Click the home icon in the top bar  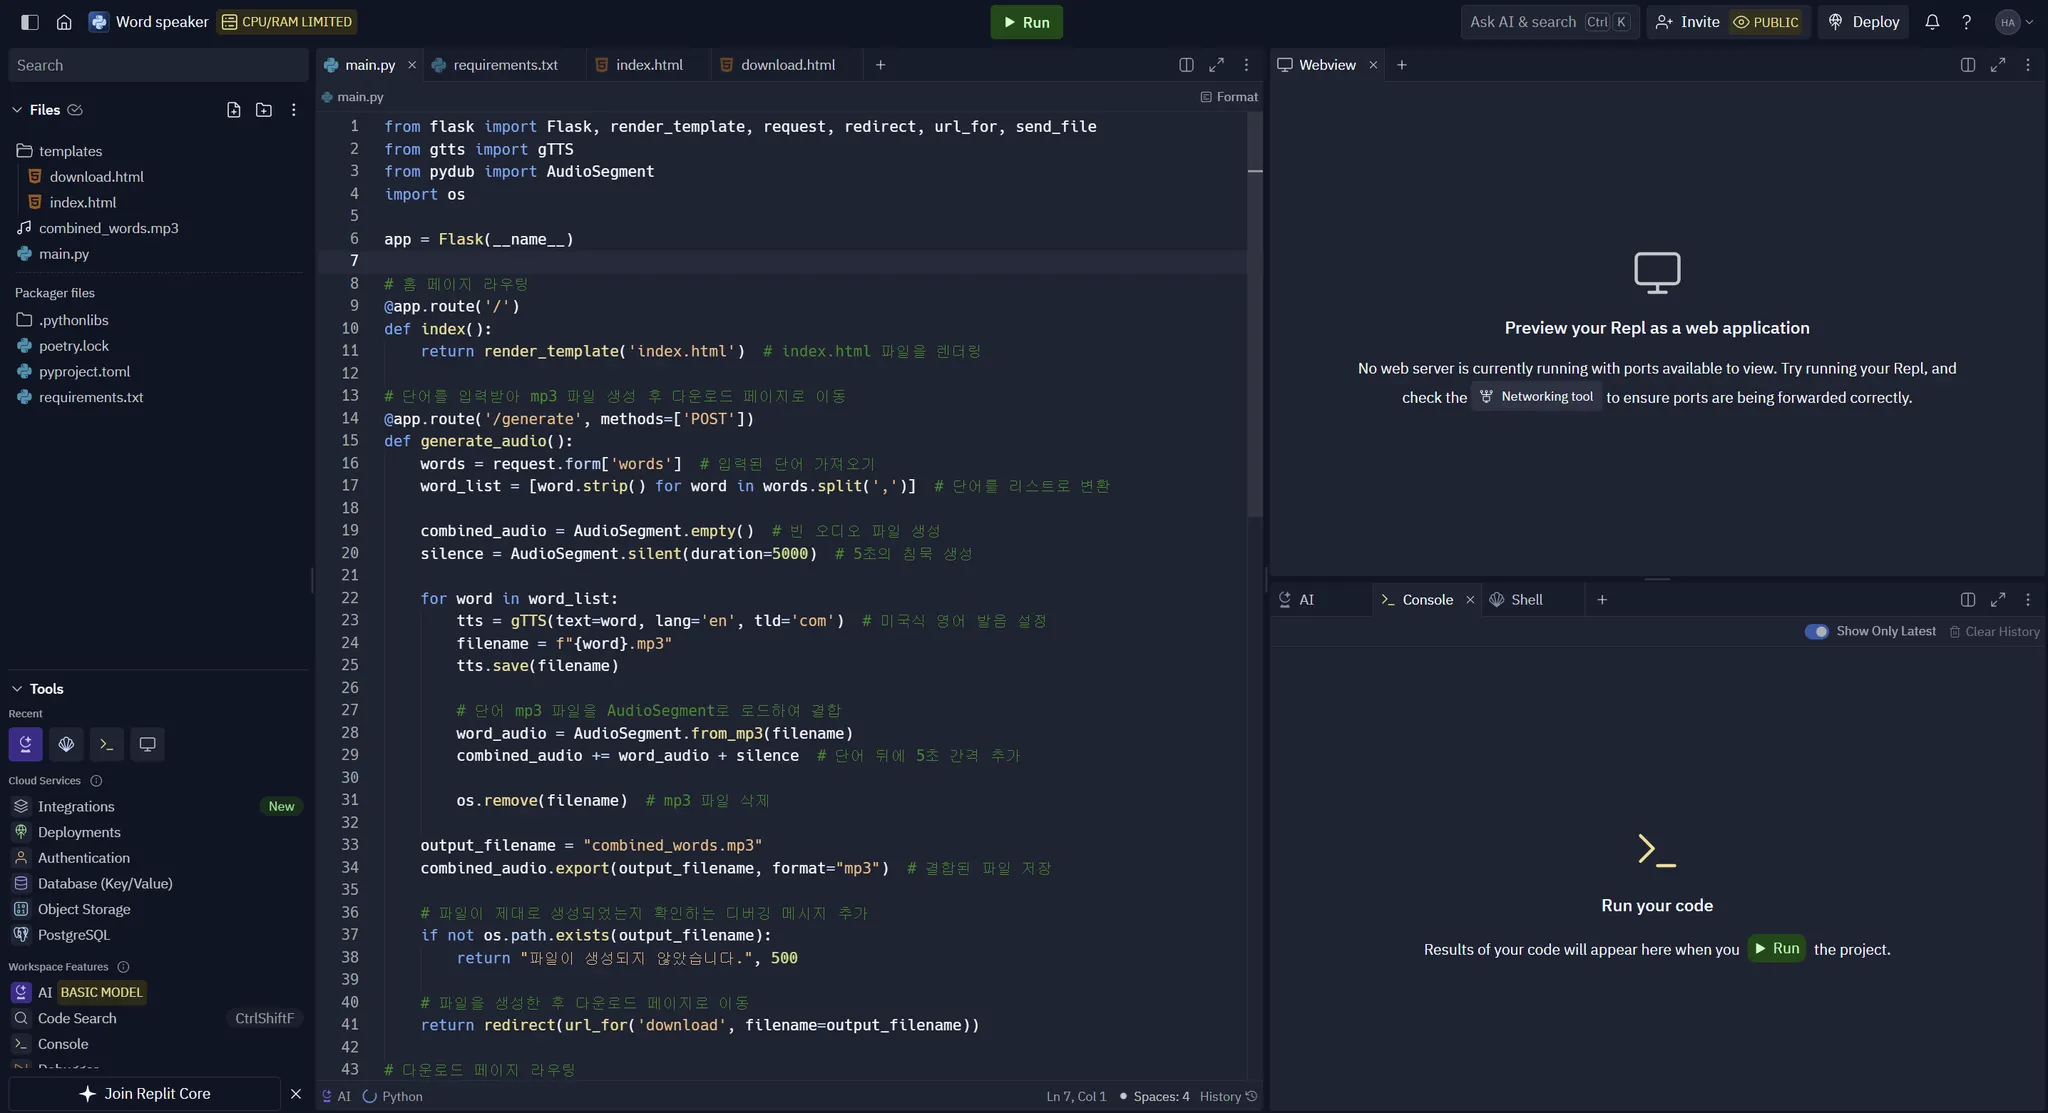click(64, 22)
